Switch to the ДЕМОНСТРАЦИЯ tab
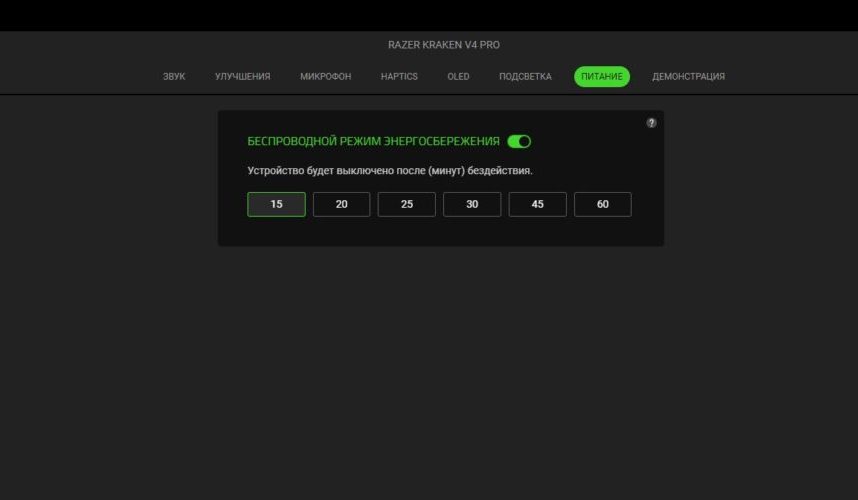 coord(688,77)
